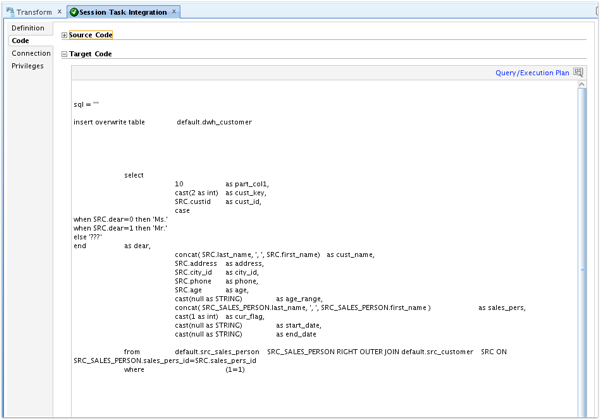Open the Connection side tab

coord(31,53)
